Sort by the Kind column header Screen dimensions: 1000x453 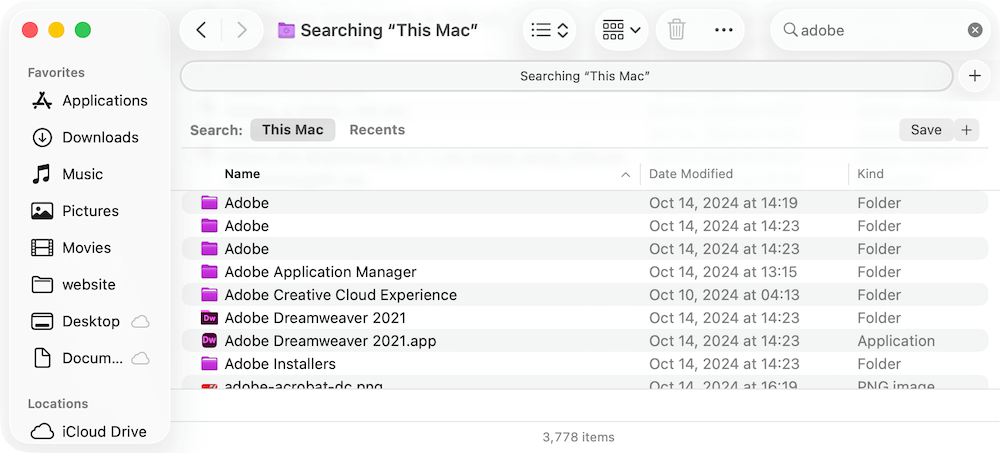point(870,174)
